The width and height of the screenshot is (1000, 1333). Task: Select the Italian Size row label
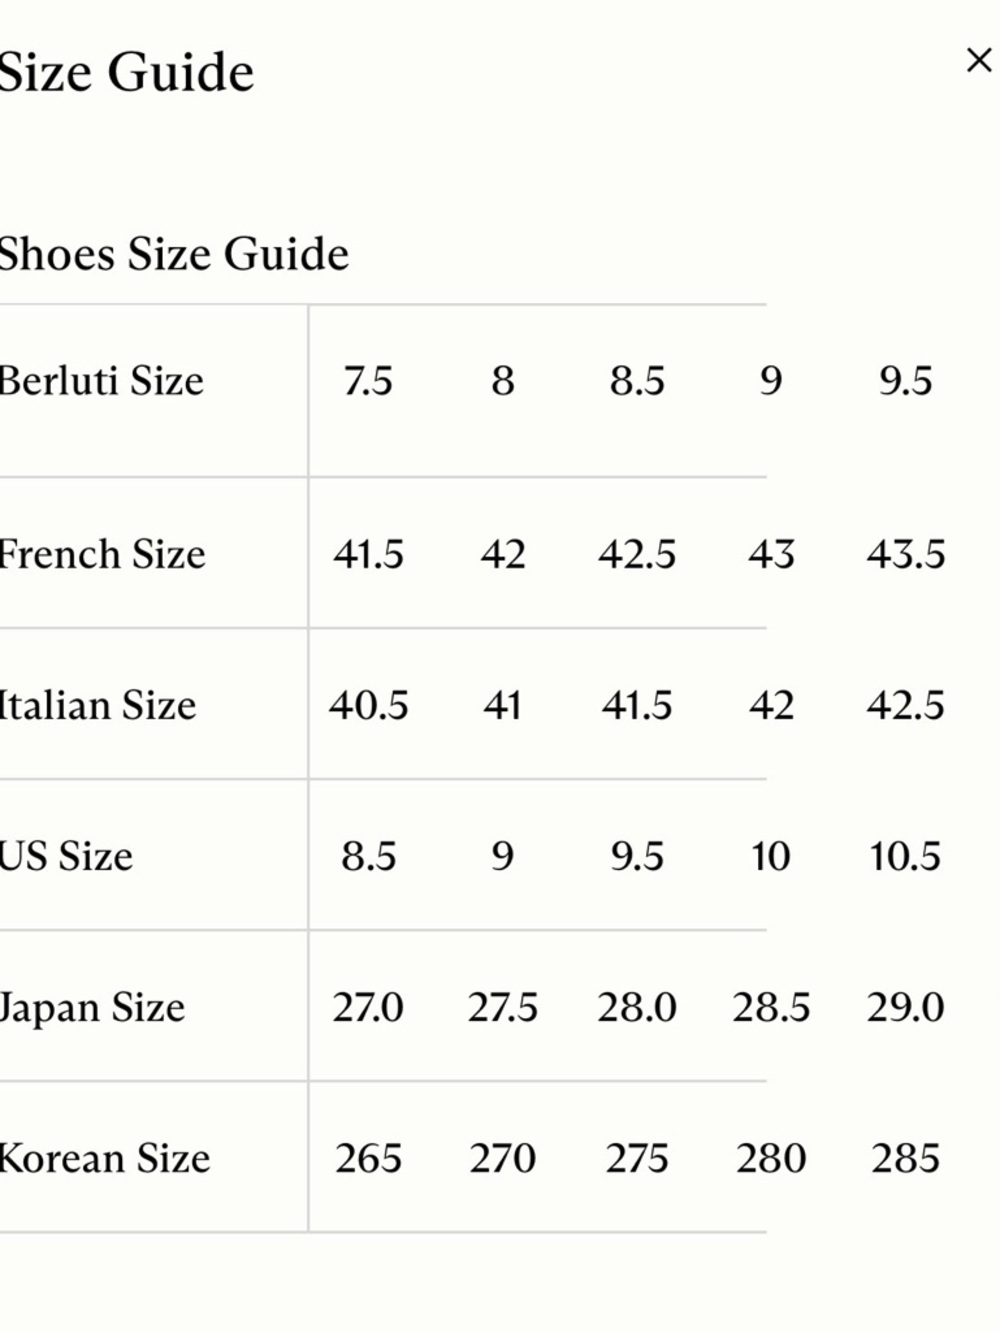(98, 705)
